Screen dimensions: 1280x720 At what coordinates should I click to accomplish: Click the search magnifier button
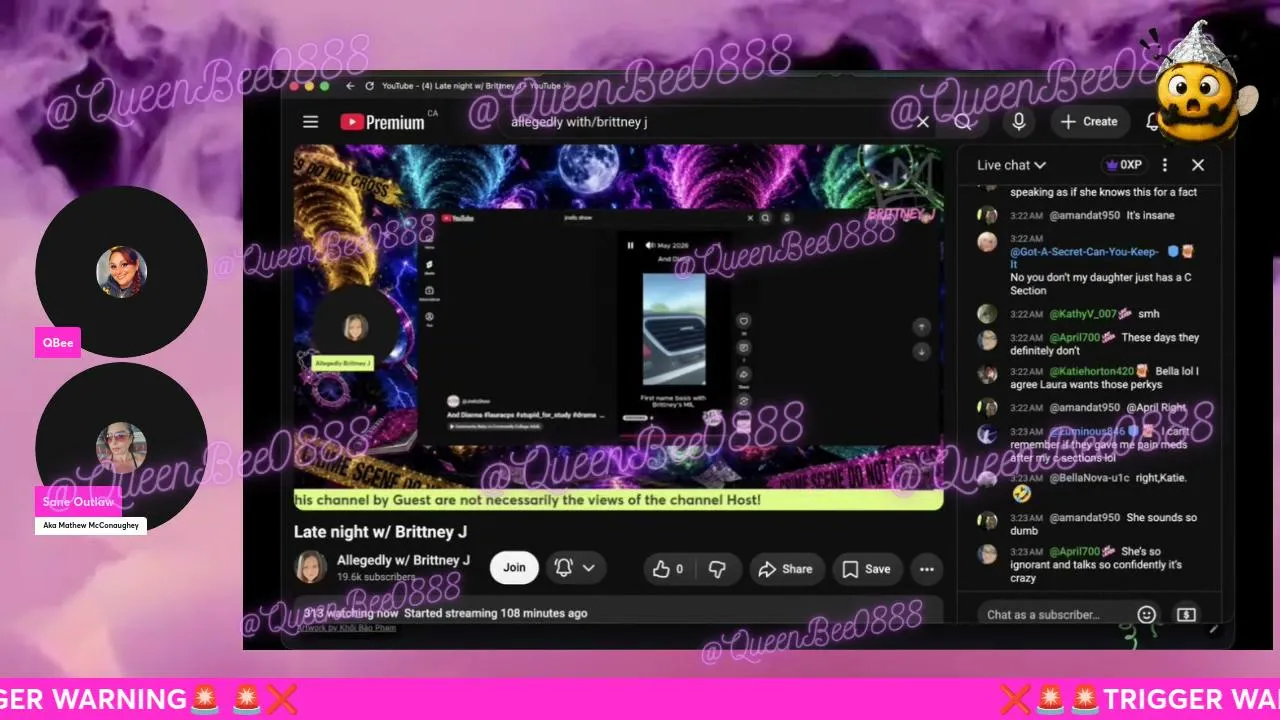point(962,122)
